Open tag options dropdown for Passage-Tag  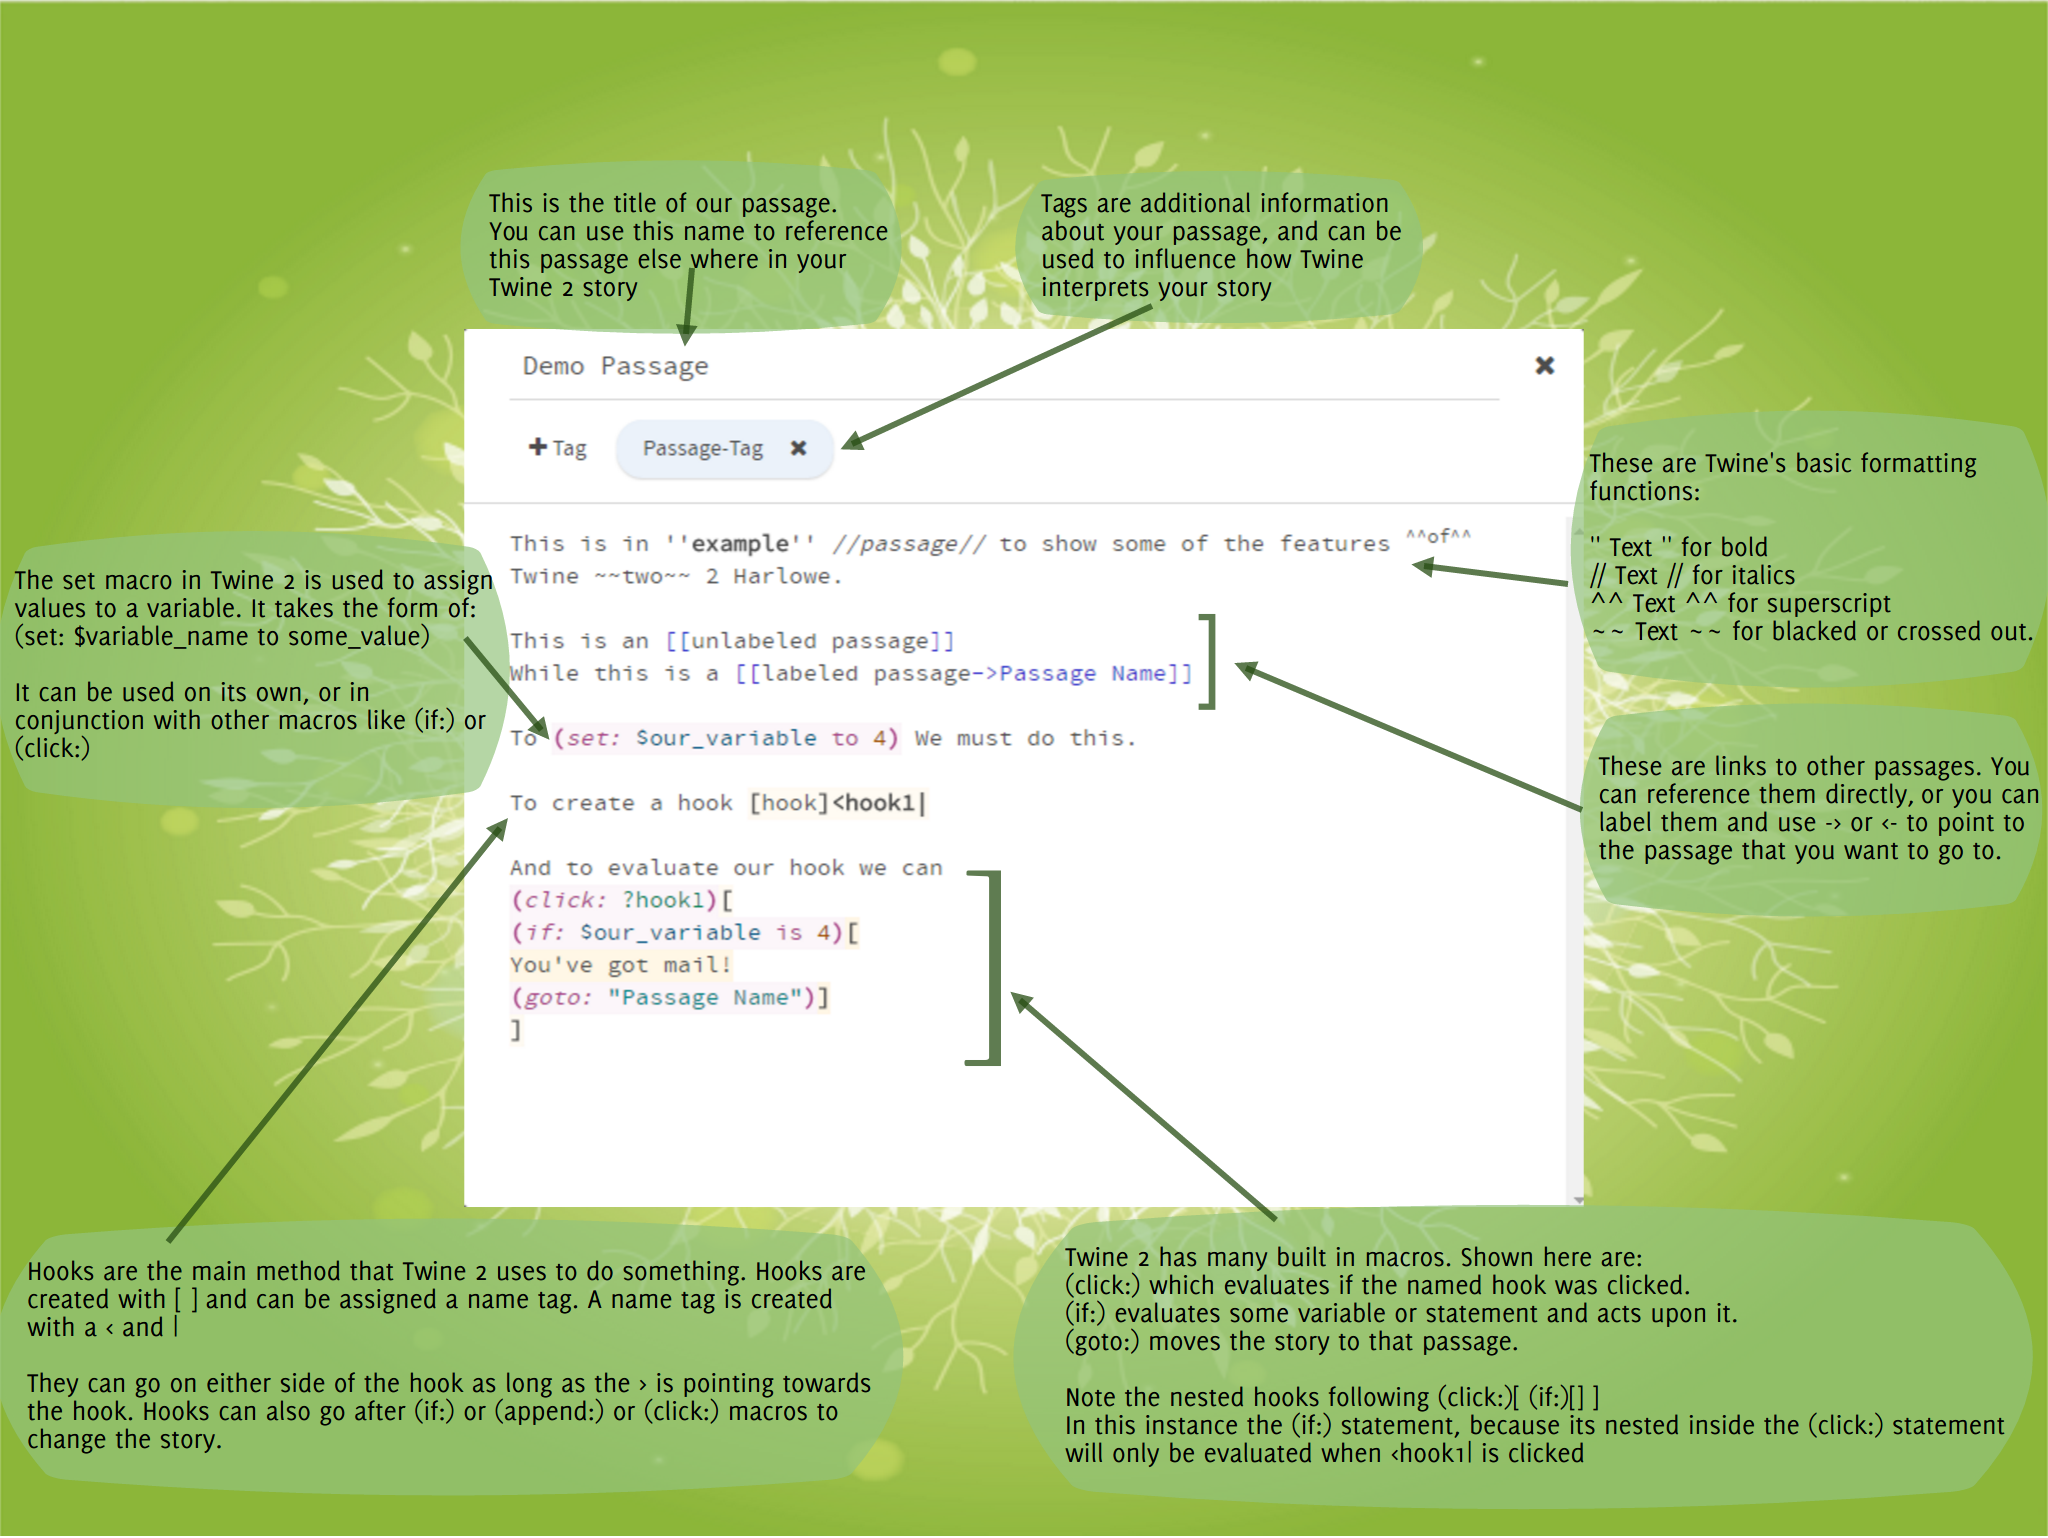(x=704, y=449)
